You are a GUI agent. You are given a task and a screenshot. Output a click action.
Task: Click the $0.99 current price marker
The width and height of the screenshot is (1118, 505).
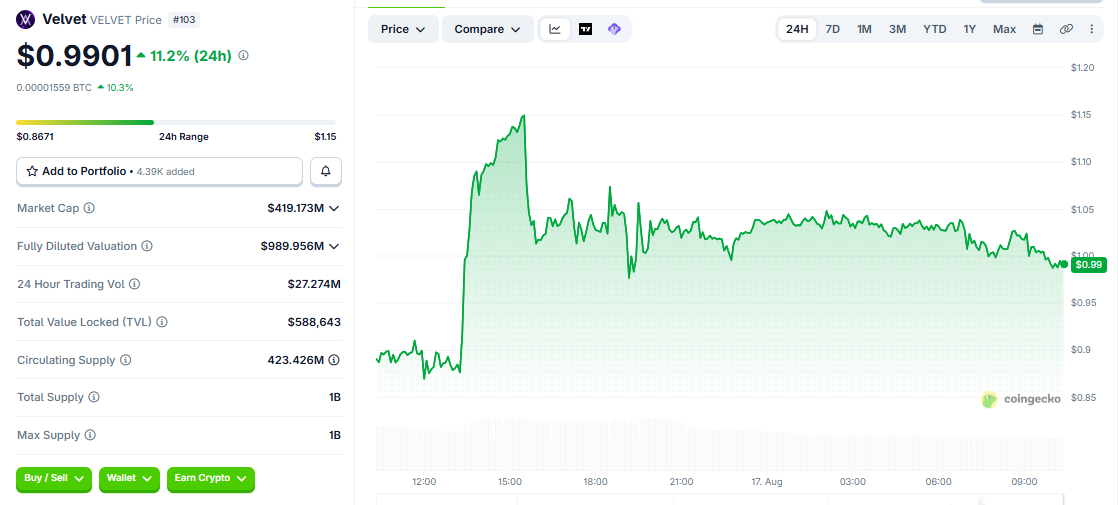coord(1087,265)
